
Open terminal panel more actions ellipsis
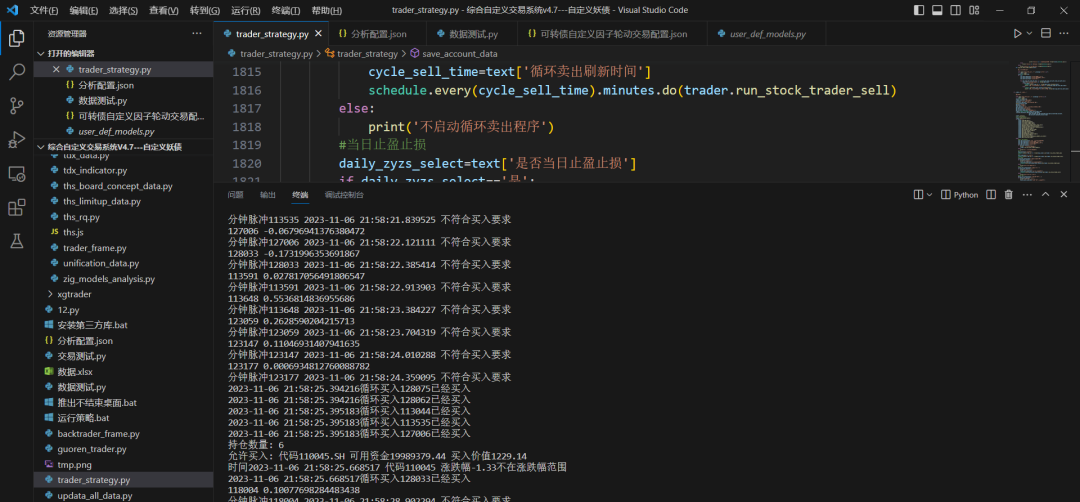click(x=1028, y=195)
